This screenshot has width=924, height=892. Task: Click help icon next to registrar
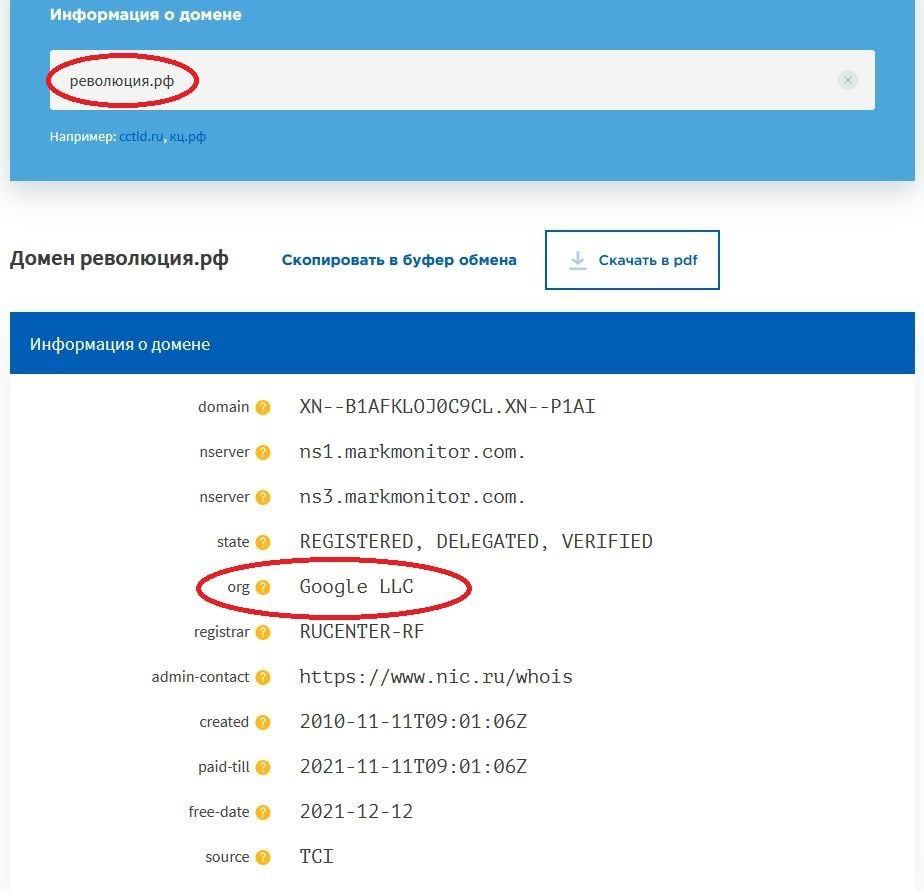click(263, 632)
